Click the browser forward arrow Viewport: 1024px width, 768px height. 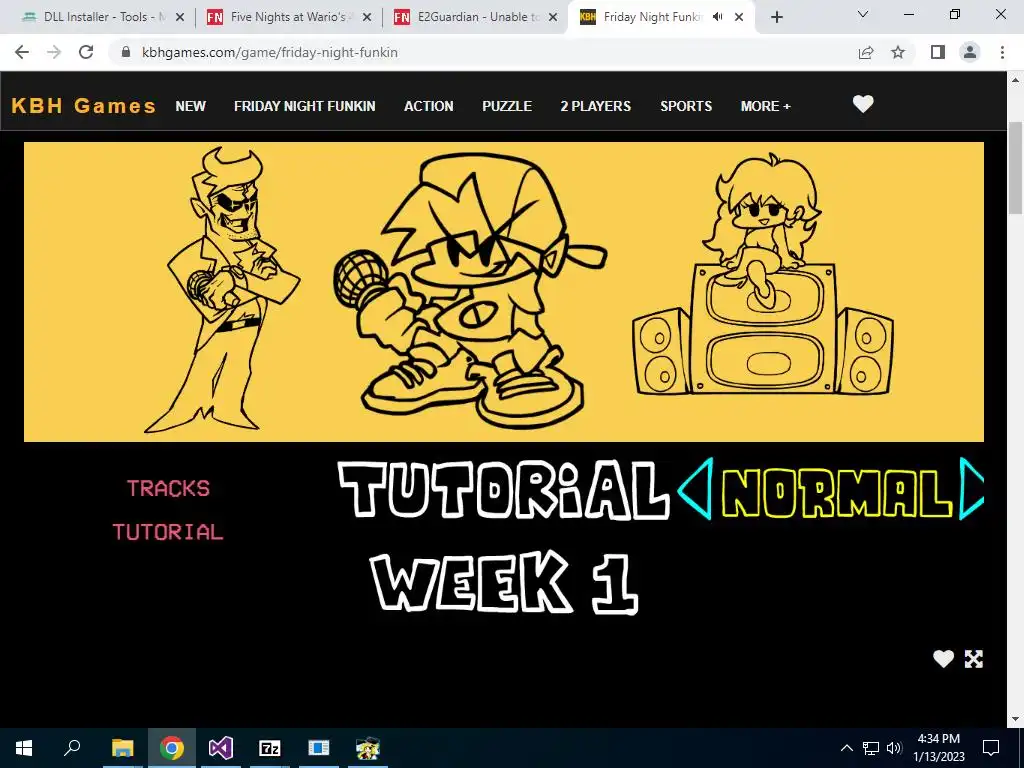pos(54,52)
